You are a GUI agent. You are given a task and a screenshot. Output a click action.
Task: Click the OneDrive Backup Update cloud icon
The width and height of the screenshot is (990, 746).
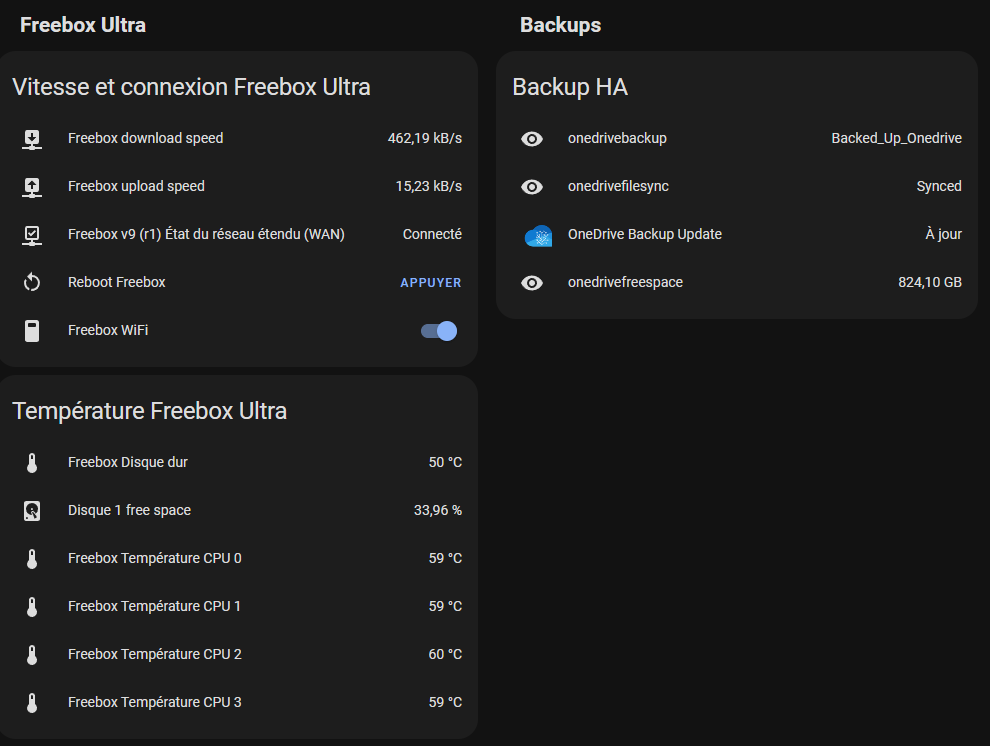point(539,235)
